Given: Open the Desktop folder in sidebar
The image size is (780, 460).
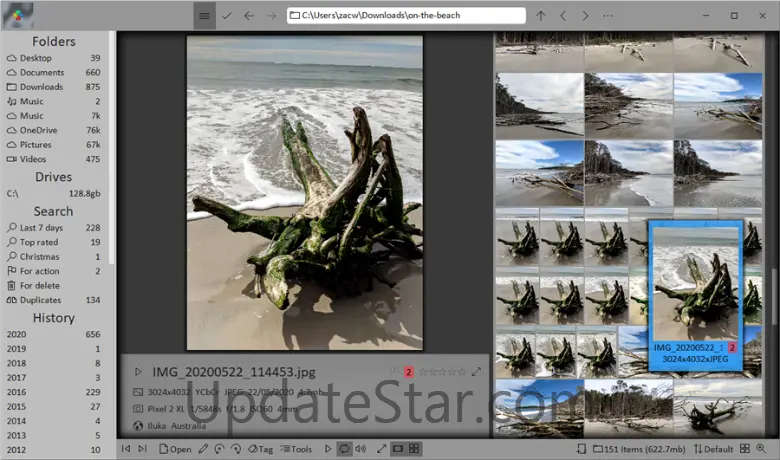Looking at the screenshot, I should pyautogui.click(x=53, y=58).
